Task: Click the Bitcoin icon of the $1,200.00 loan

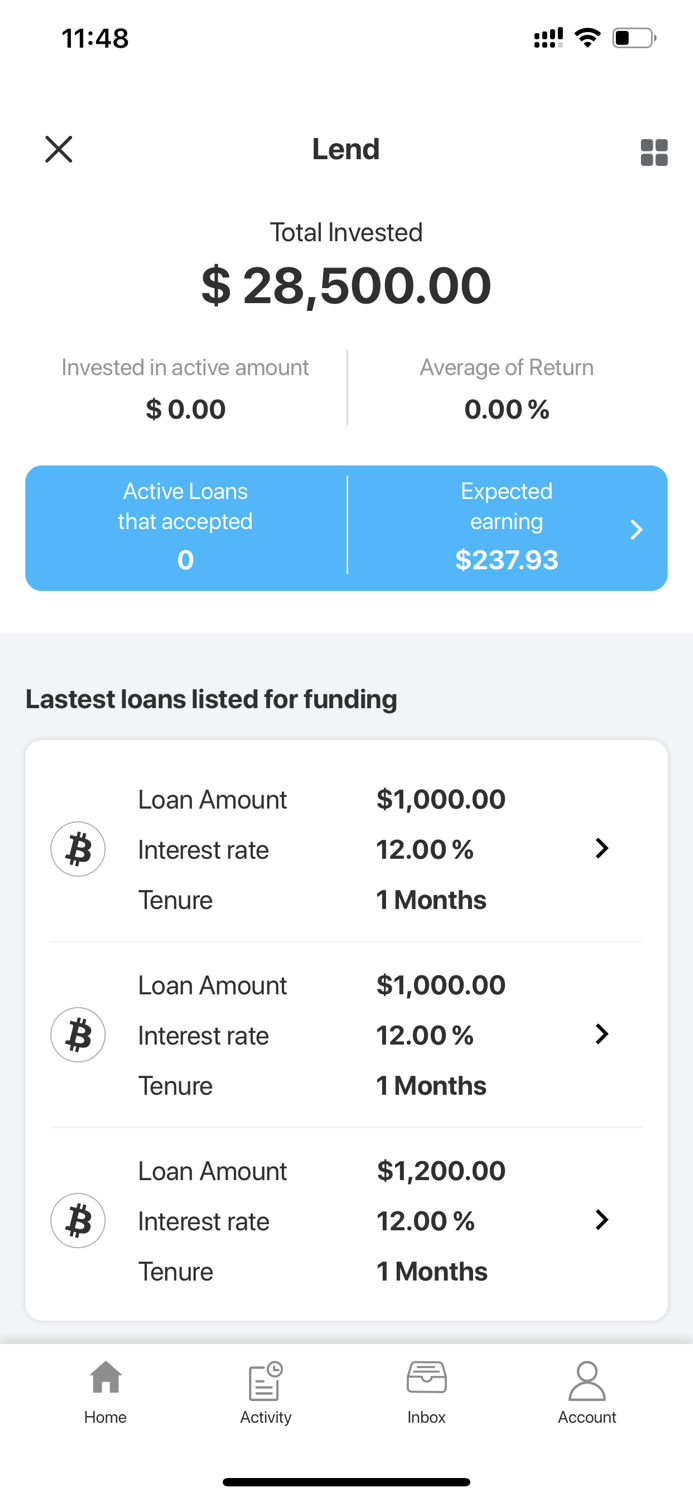Action: tap(78, 1220)
